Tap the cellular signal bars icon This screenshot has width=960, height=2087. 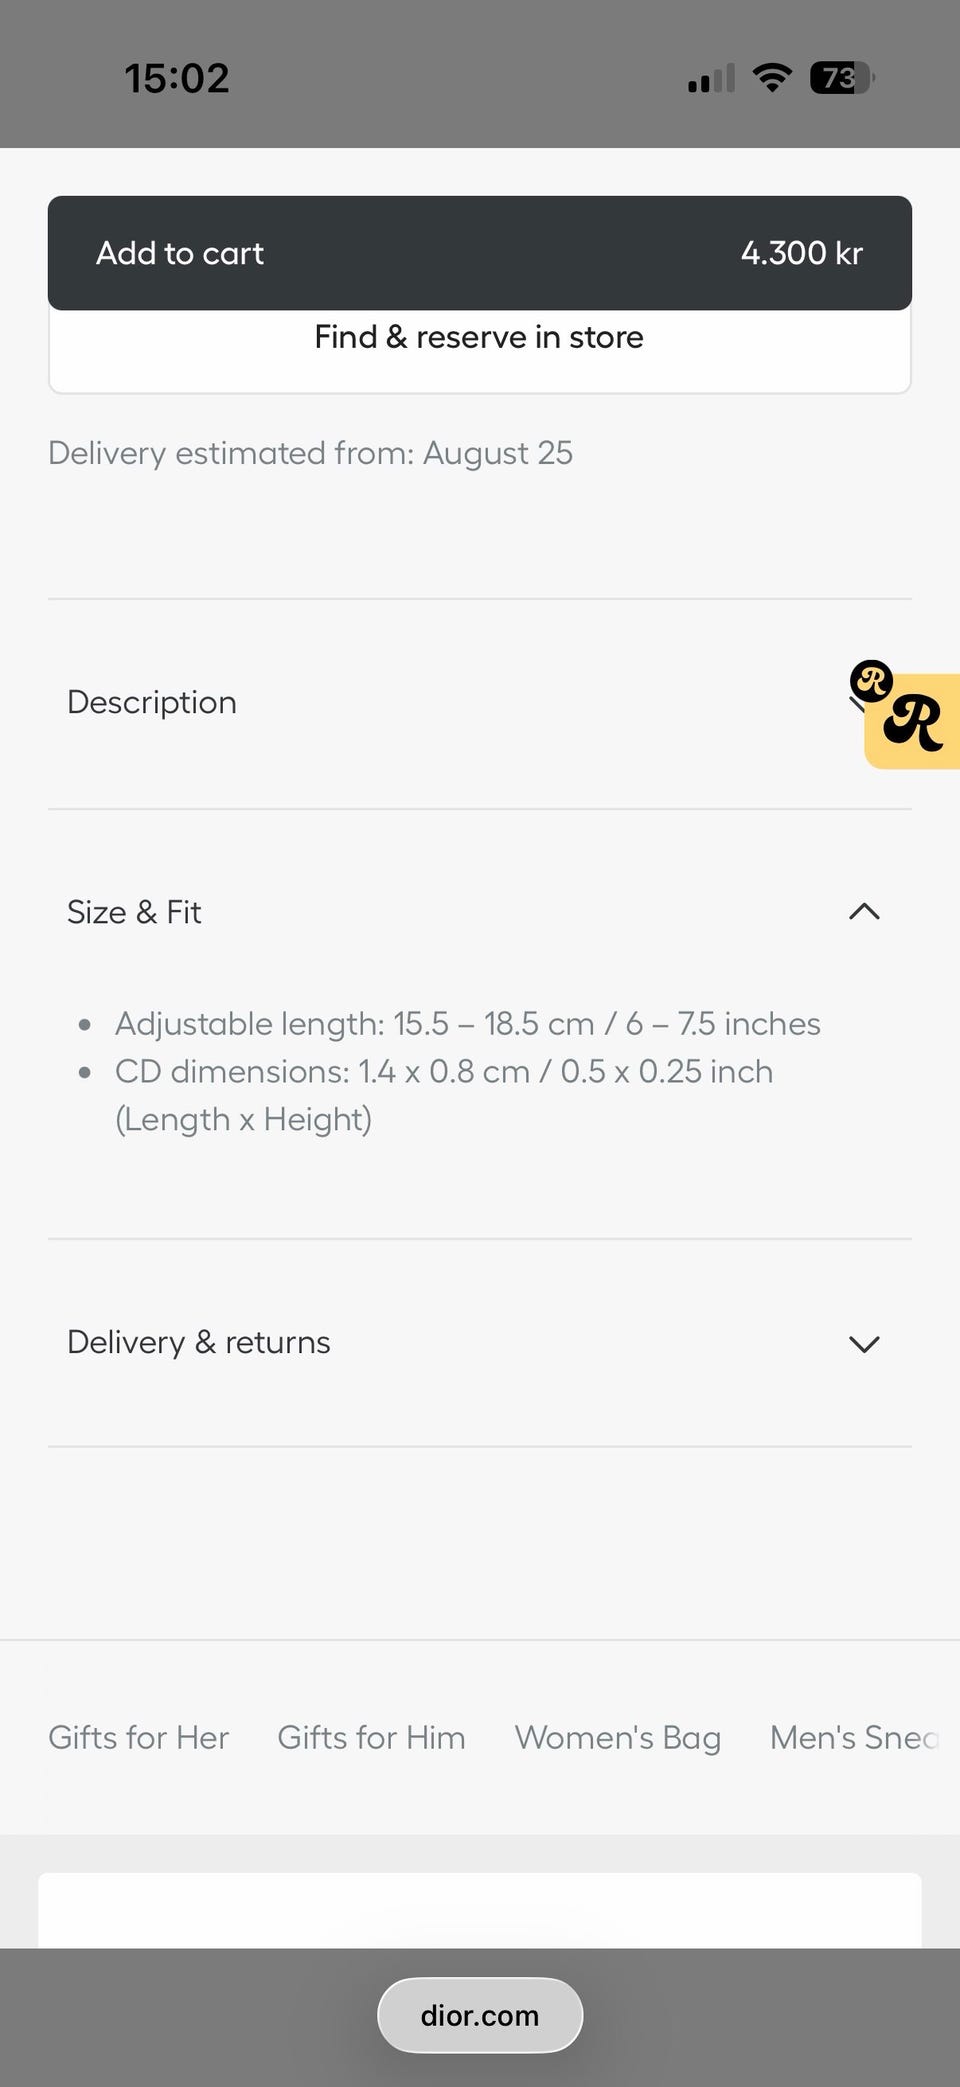(x=711, y=78)
